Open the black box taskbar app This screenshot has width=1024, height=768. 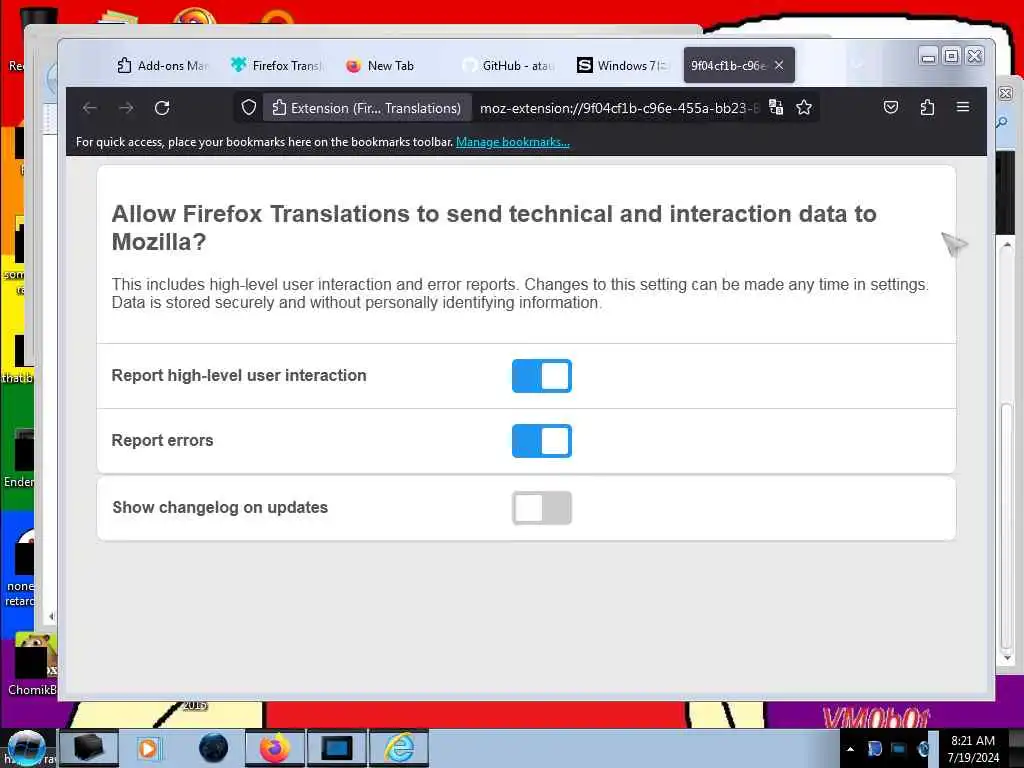pos(89,748)
